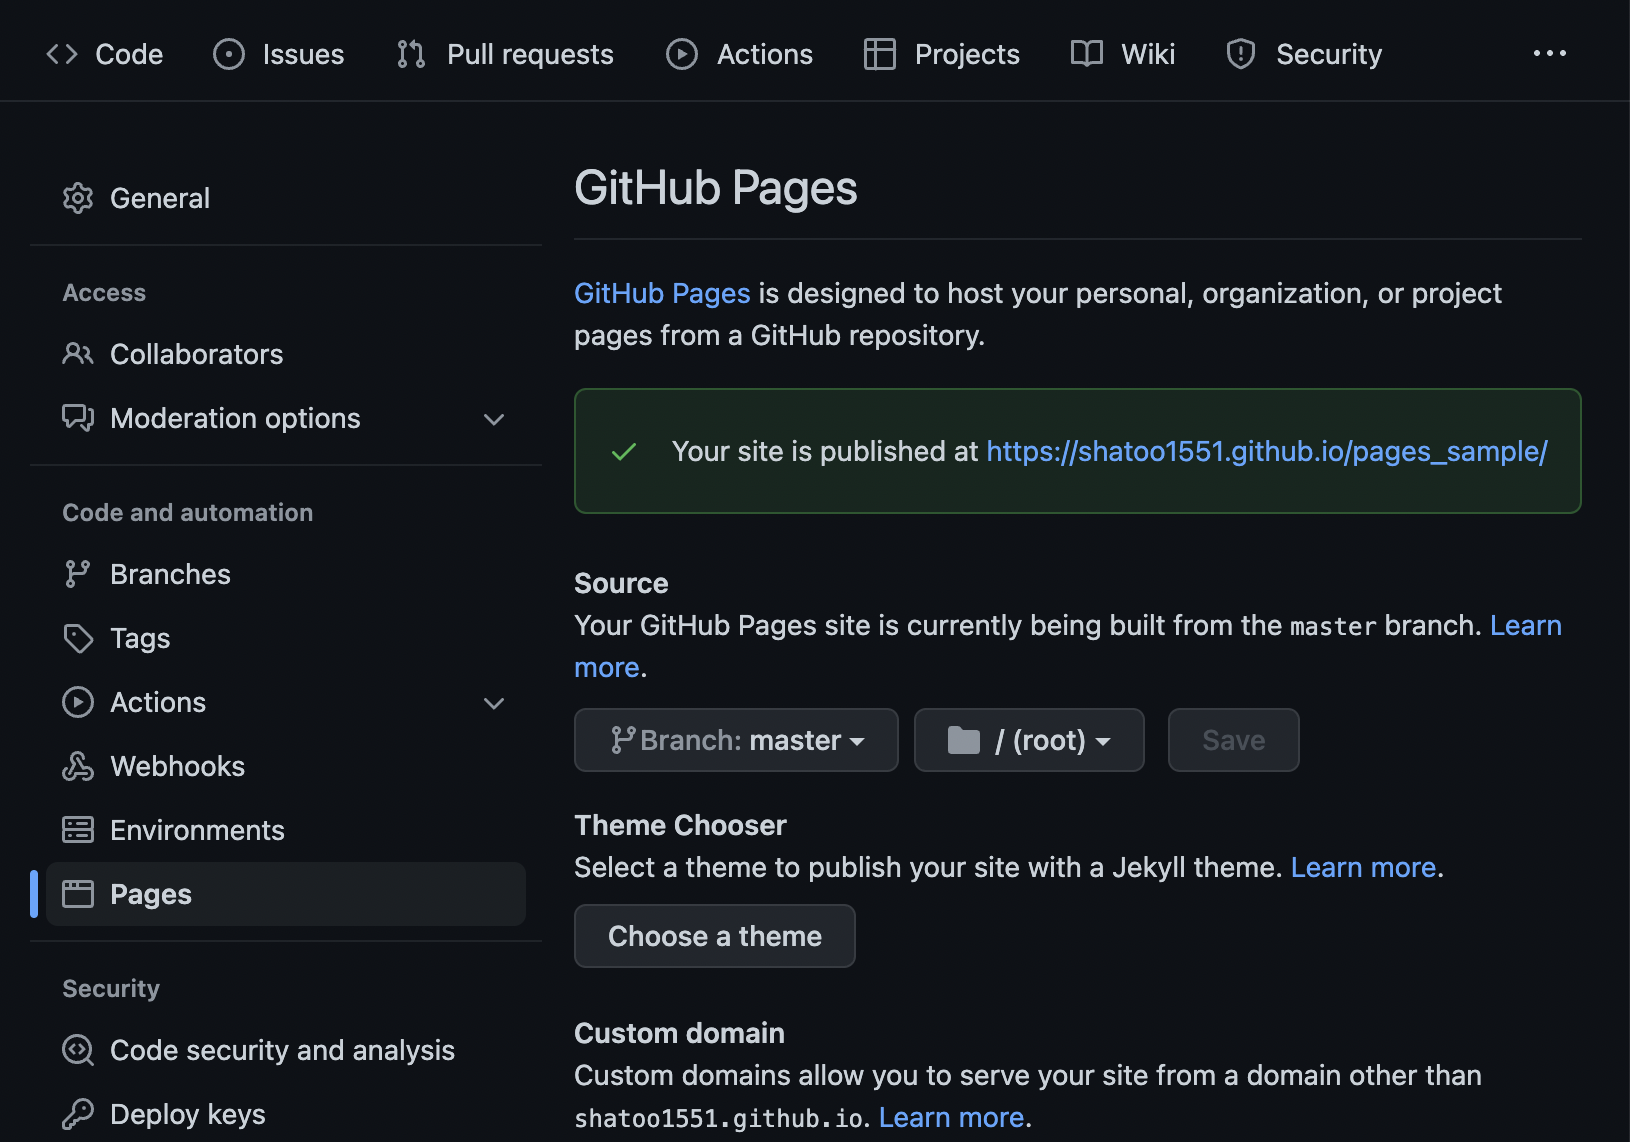The image size is (1630, 1142).
Task: Click the Code angle-brackets icon
Action: (62, 54)
